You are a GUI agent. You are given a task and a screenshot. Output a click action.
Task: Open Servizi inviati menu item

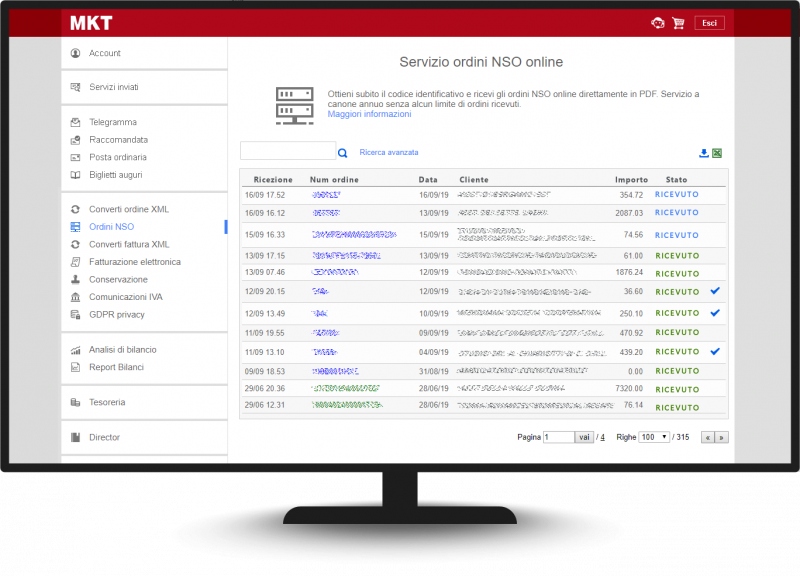click(x=114, y=87)
